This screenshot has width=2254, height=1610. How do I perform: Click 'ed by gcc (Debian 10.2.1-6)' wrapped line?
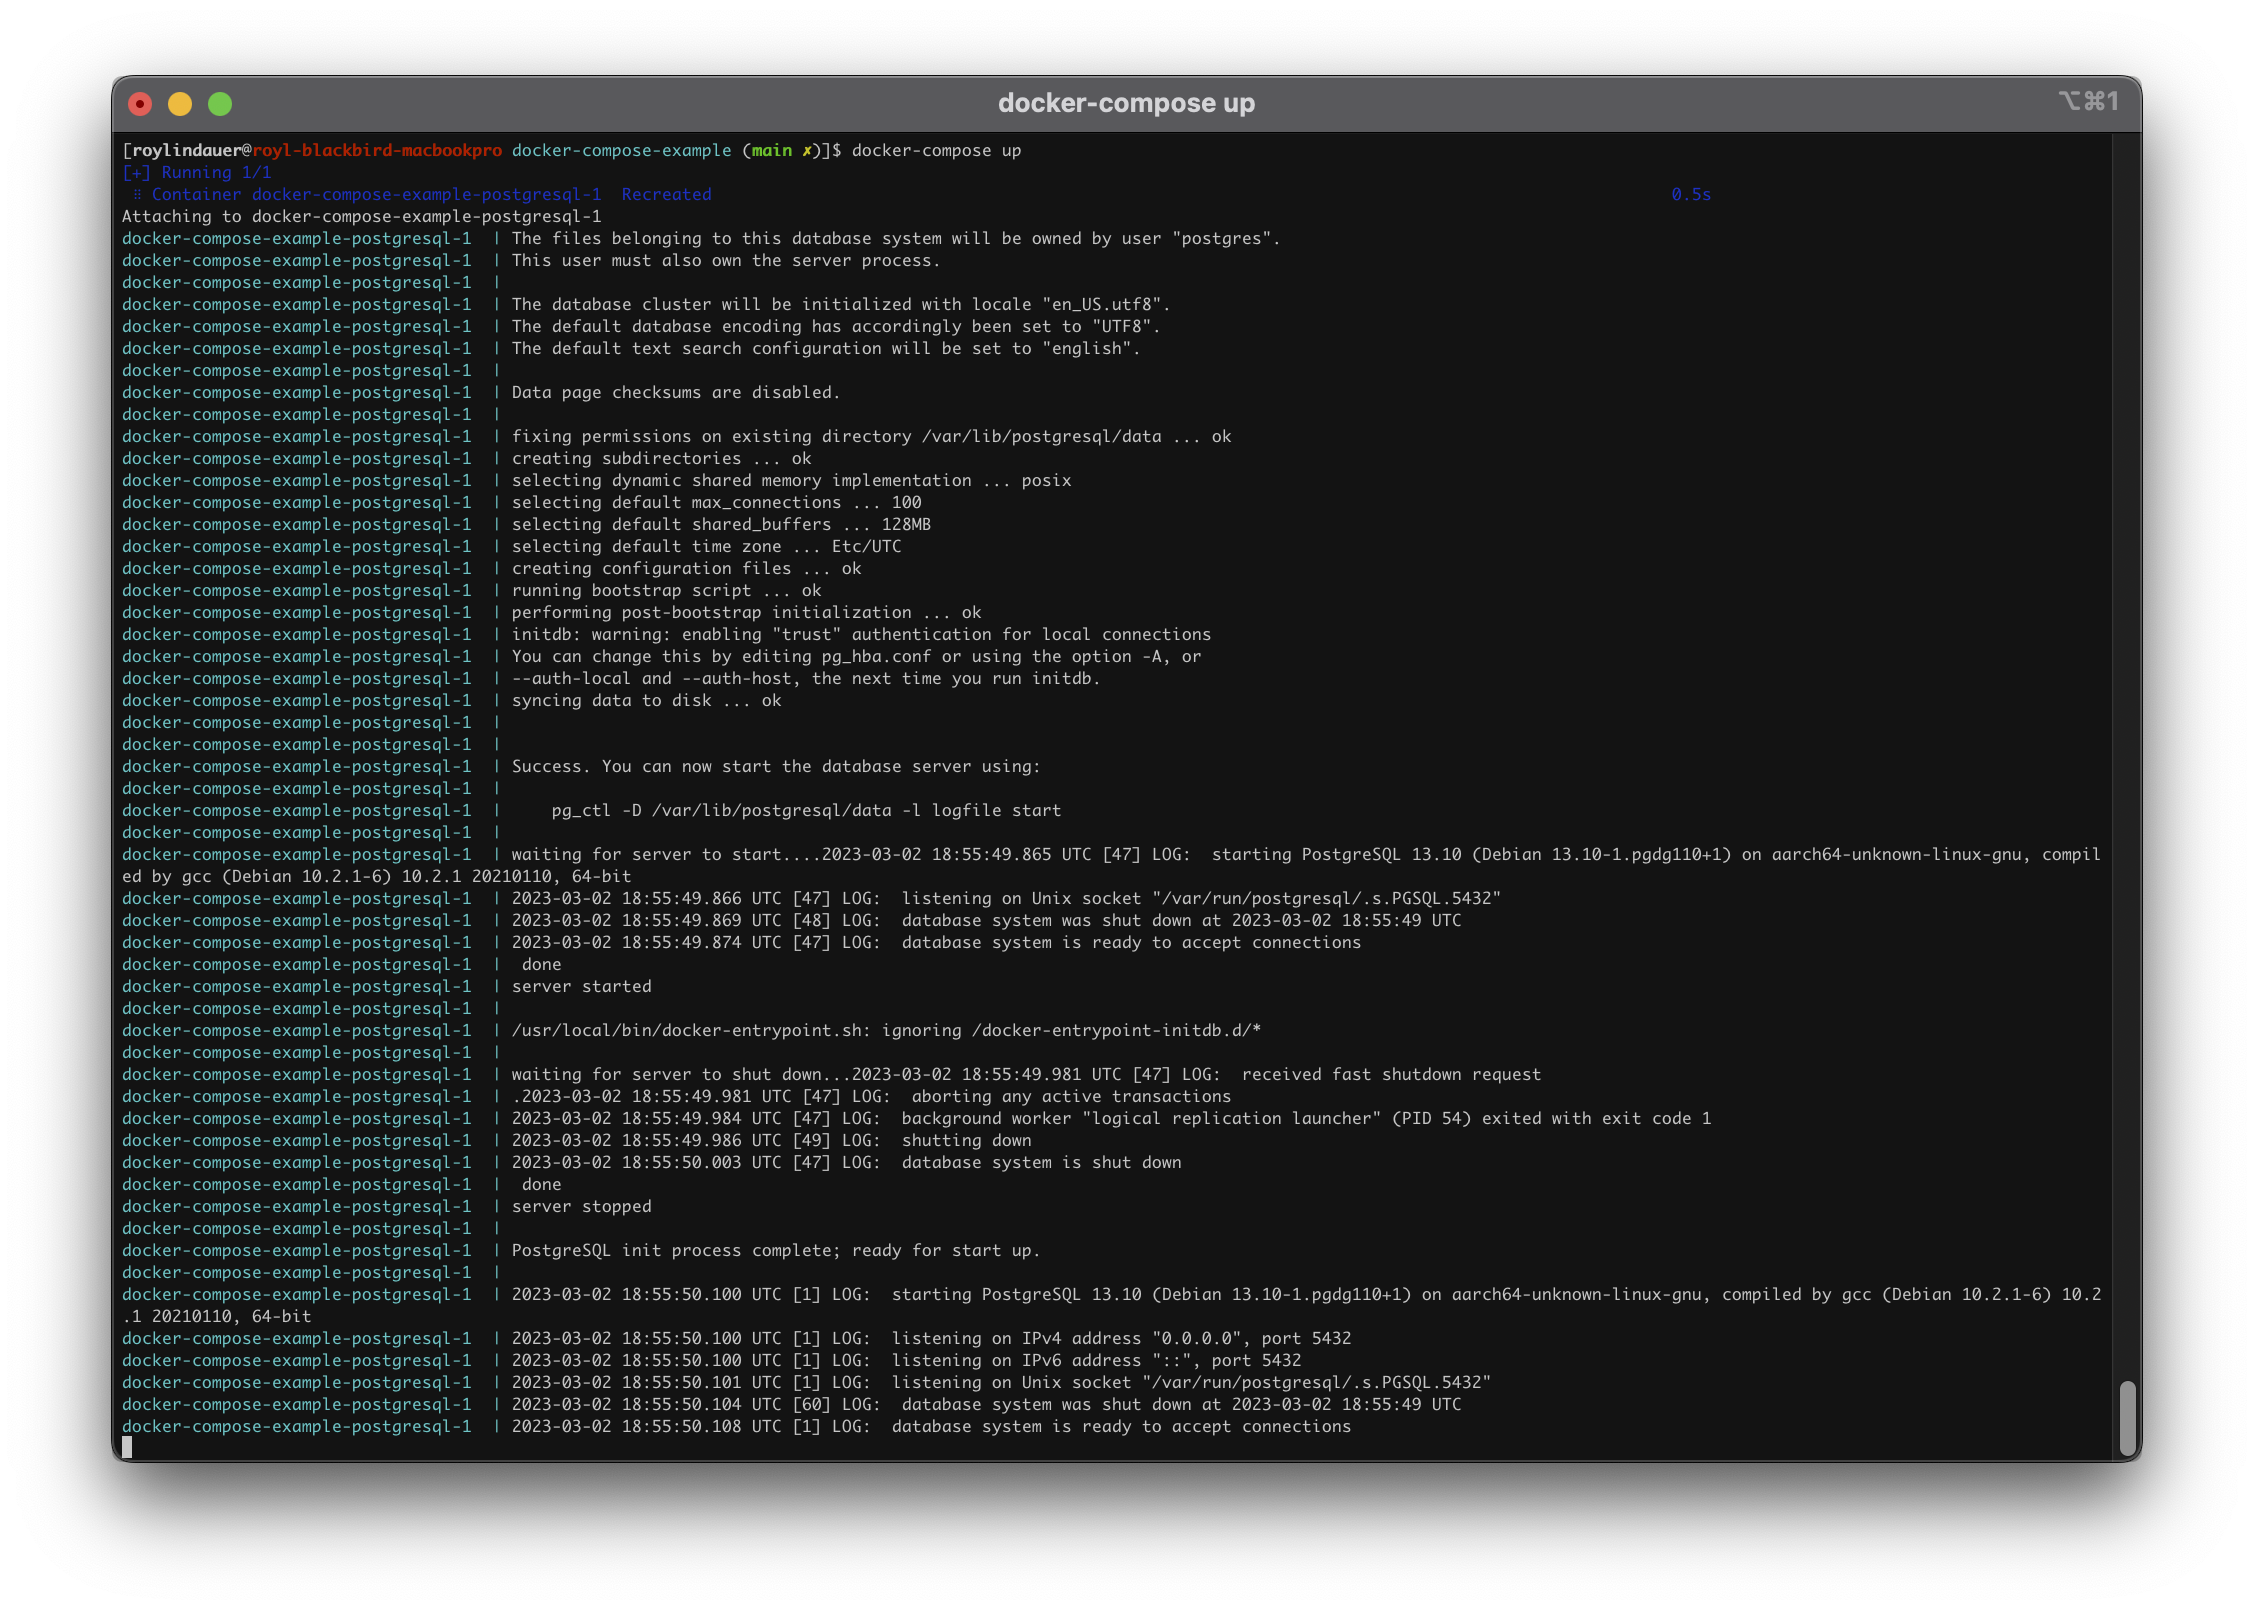pos(377,877)
